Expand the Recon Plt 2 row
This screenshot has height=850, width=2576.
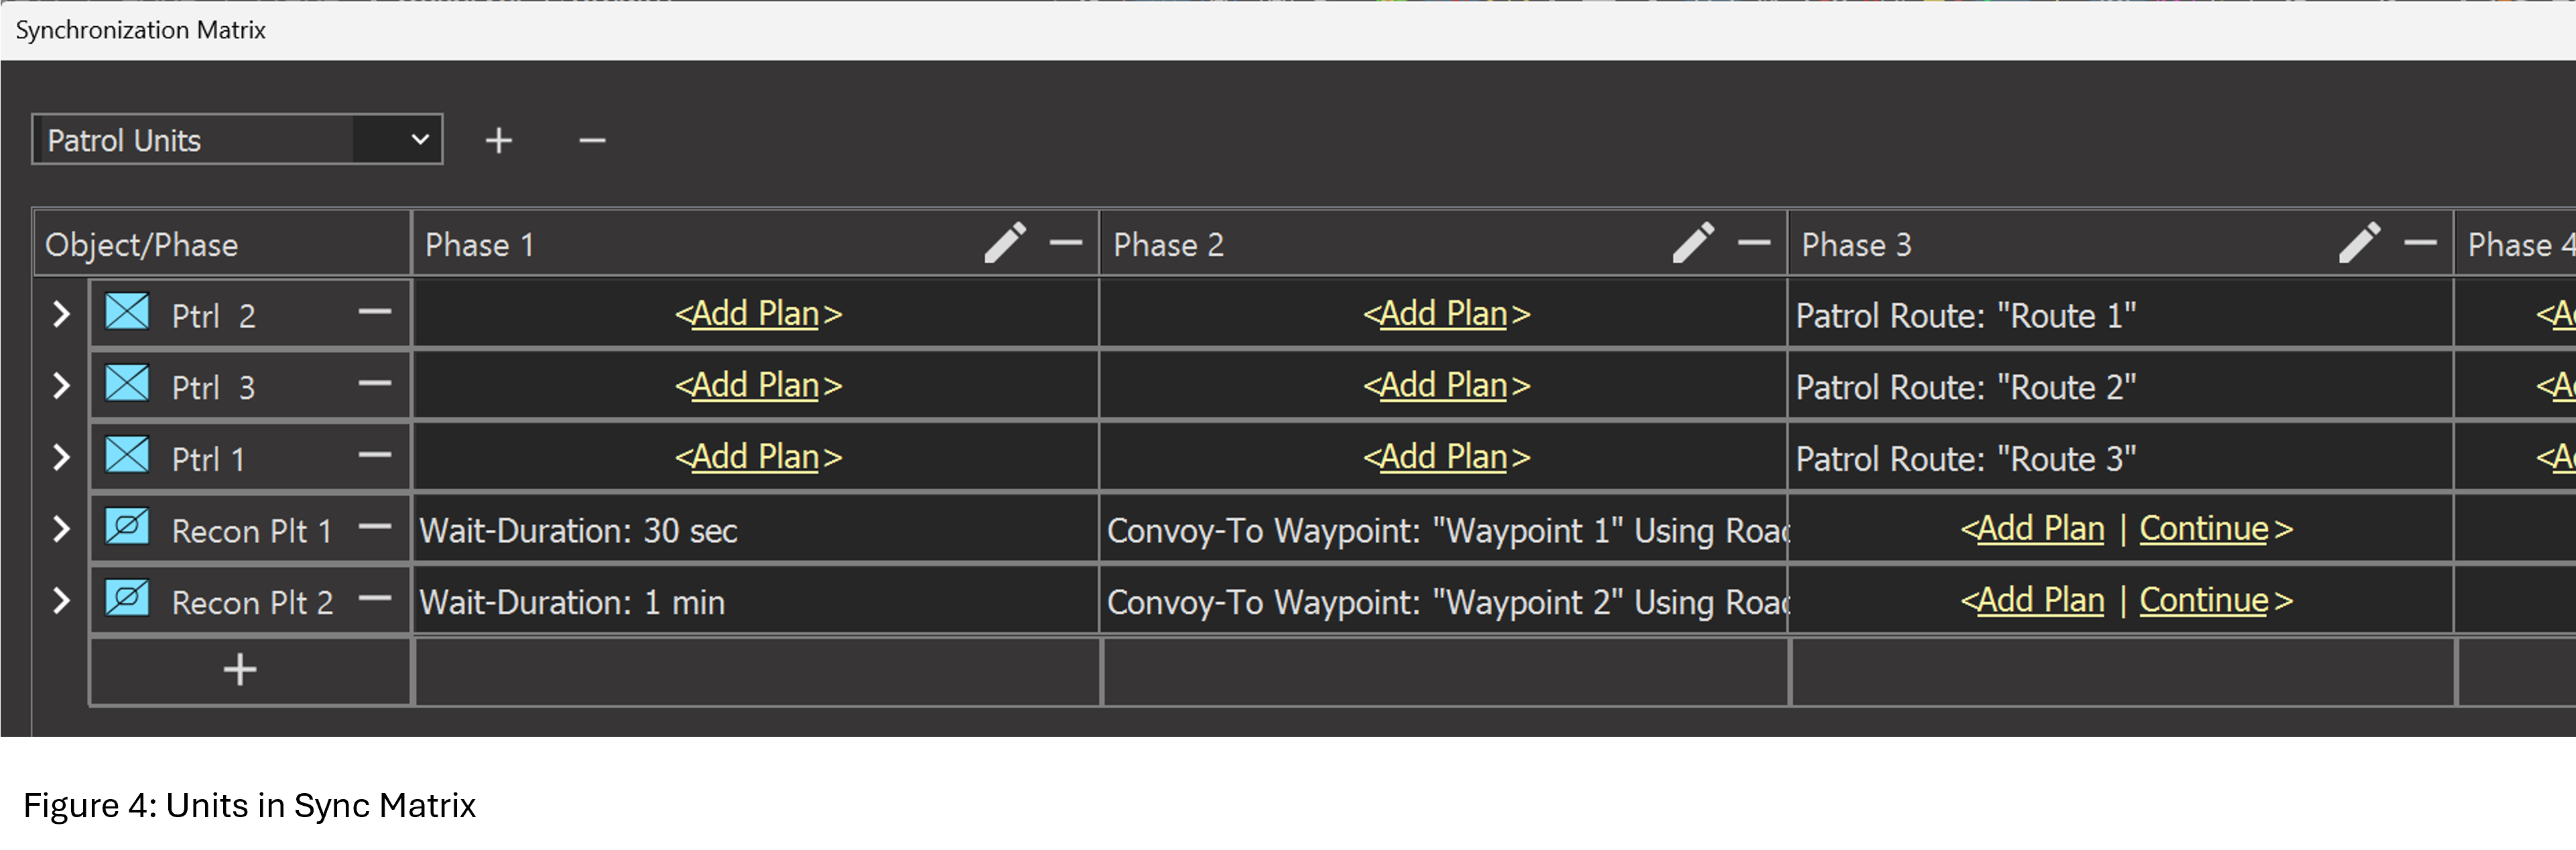(x=61, y=601)
